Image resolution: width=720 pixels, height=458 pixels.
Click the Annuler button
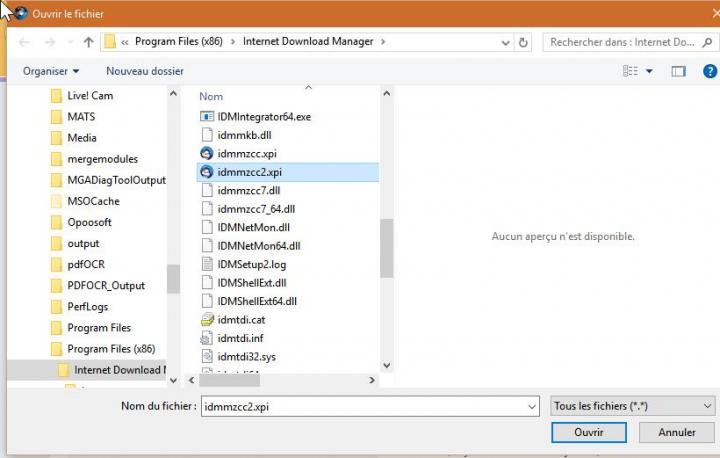[677, 432]
